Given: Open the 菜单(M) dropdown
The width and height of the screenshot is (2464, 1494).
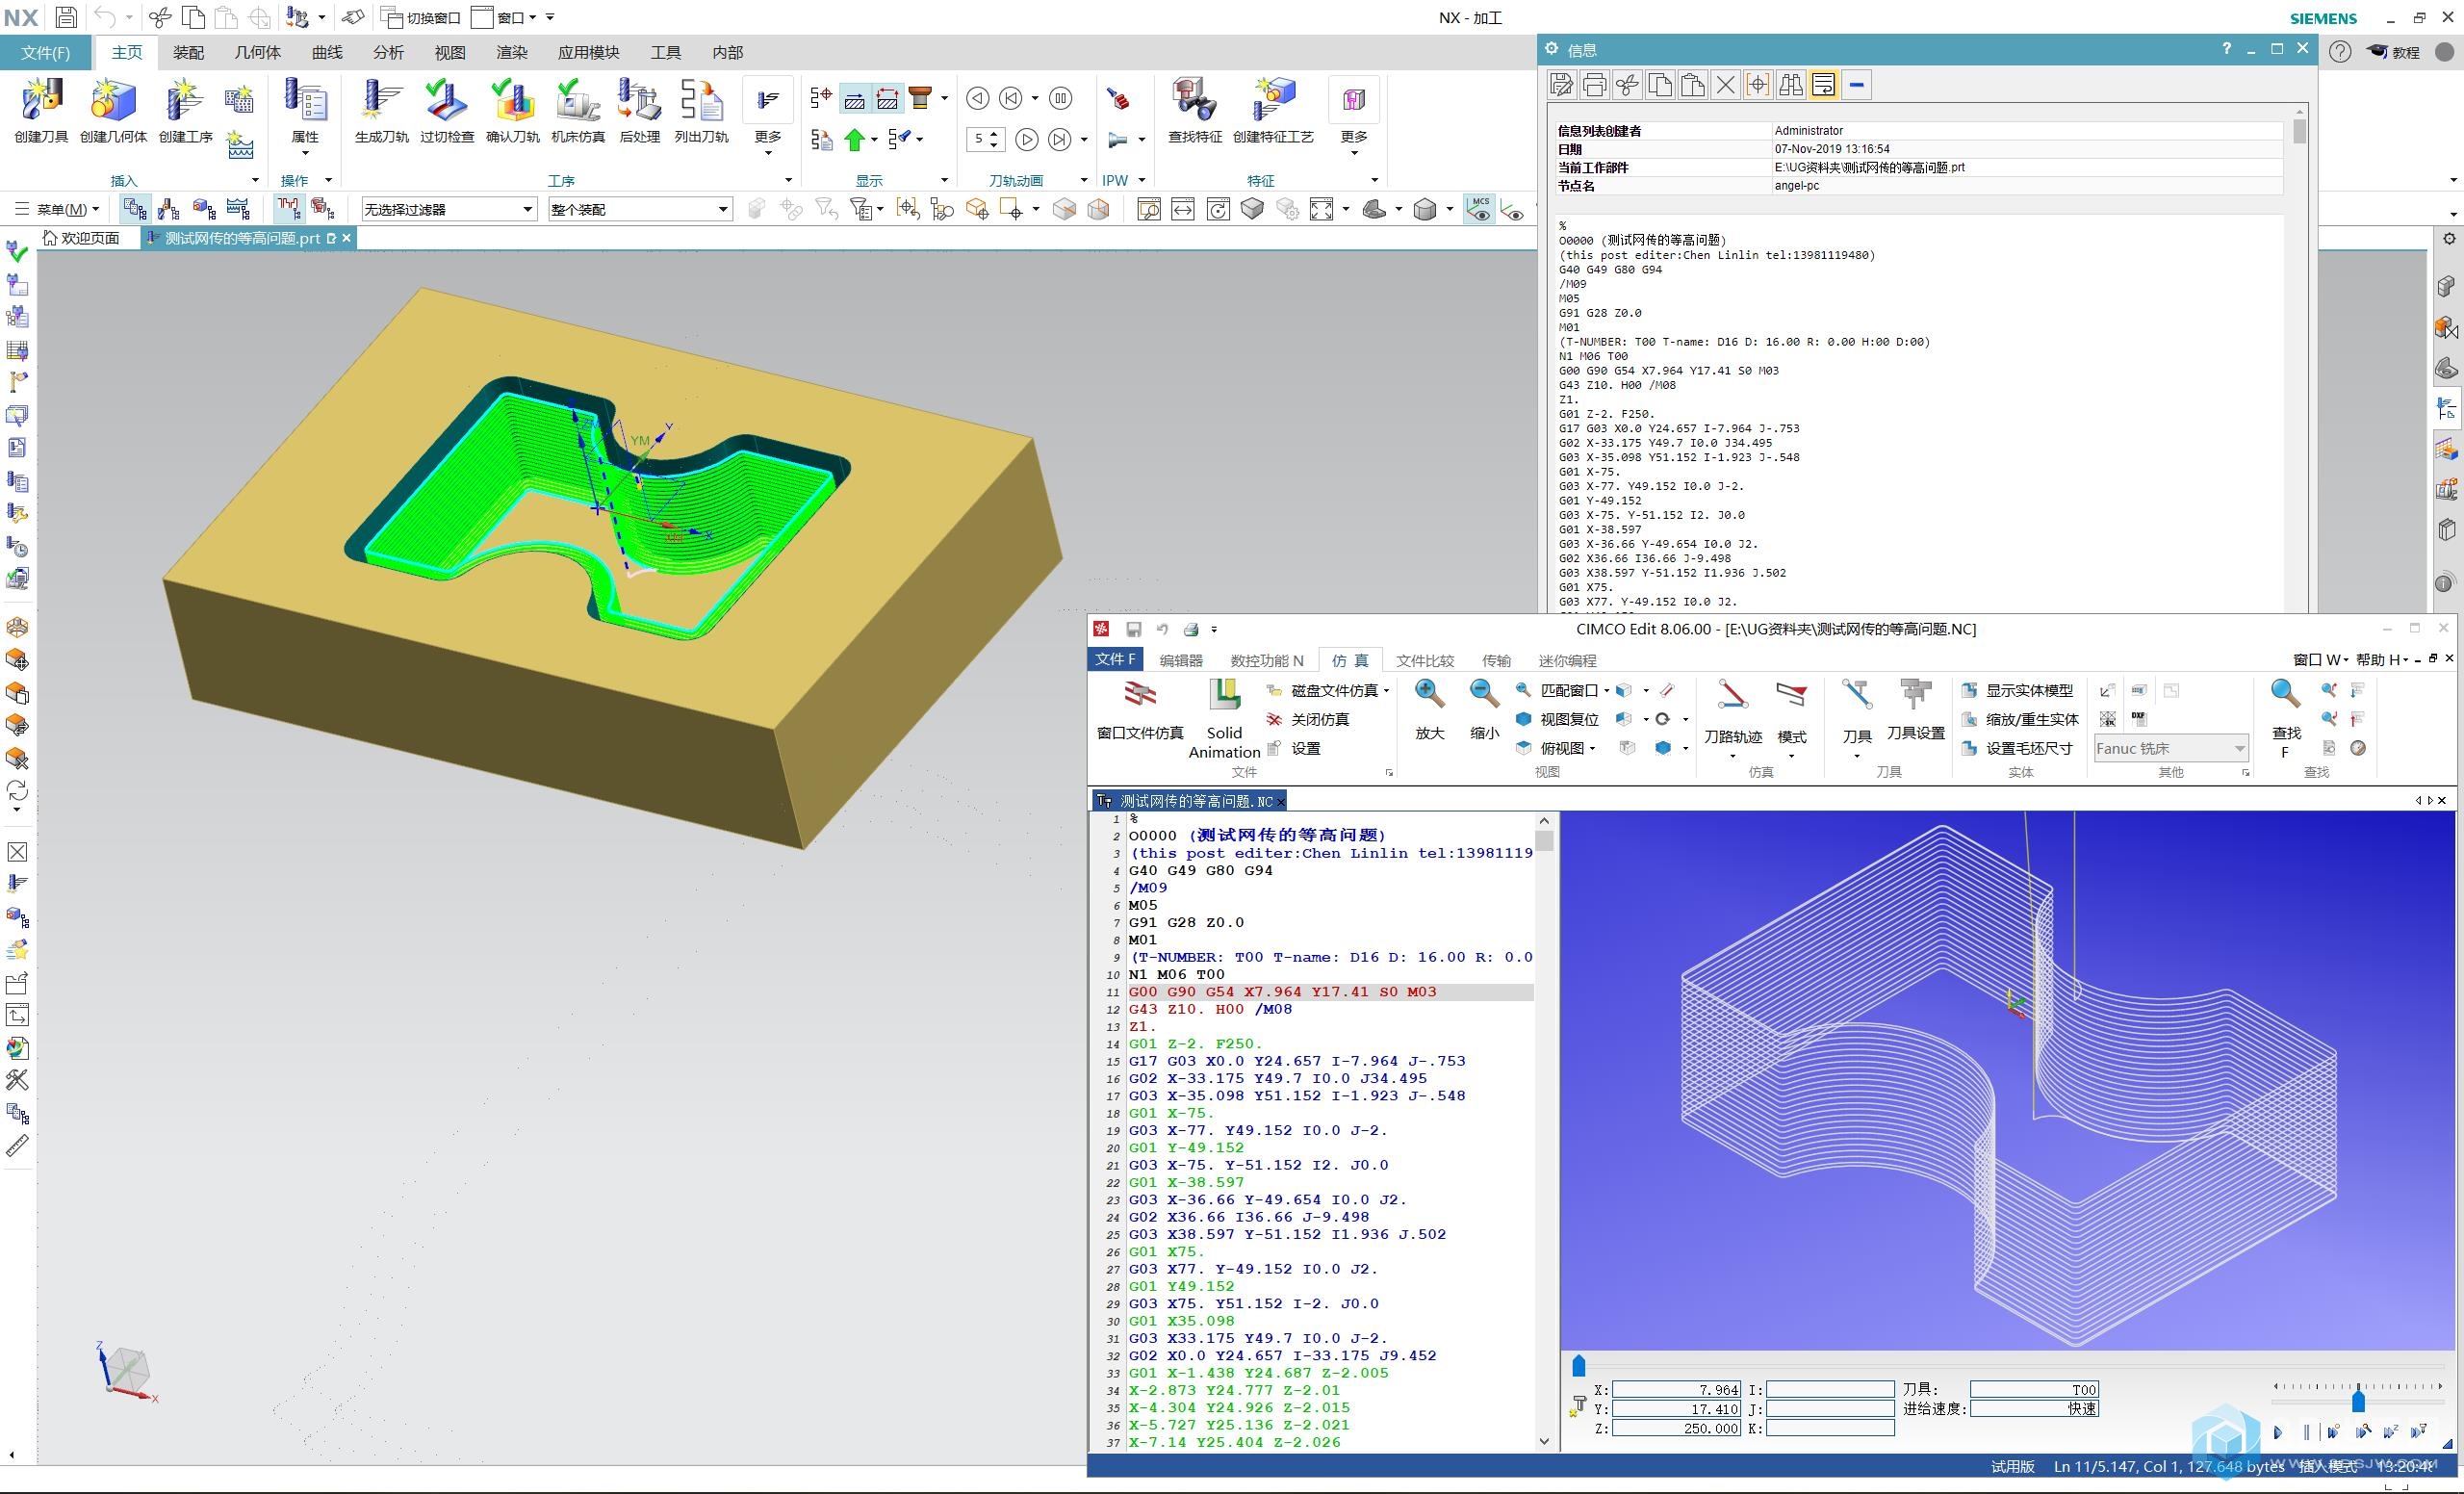Looking at the screenshot, I should click(58, 209).
